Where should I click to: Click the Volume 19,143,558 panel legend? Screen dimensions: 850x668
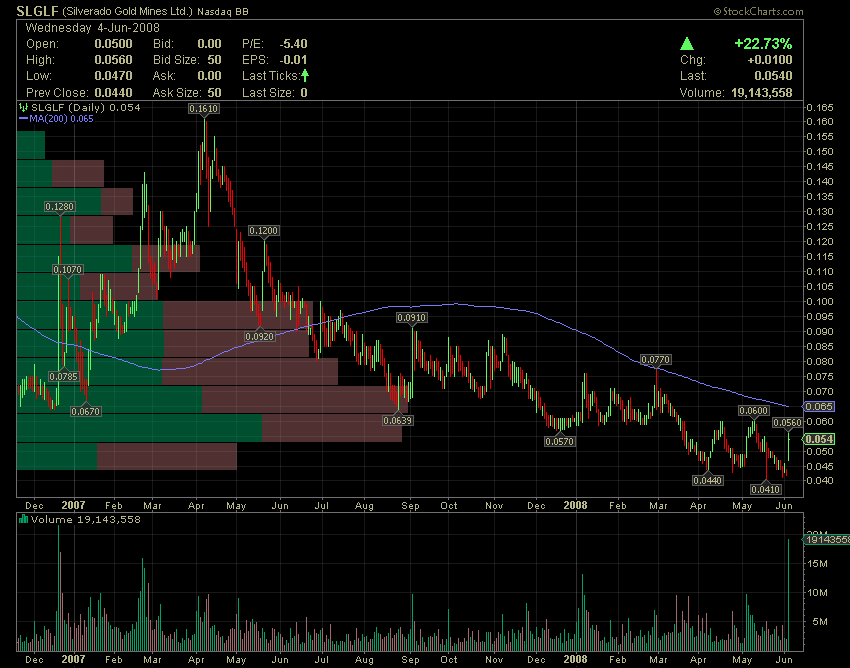pyautogui.click(x=86, y=519)
